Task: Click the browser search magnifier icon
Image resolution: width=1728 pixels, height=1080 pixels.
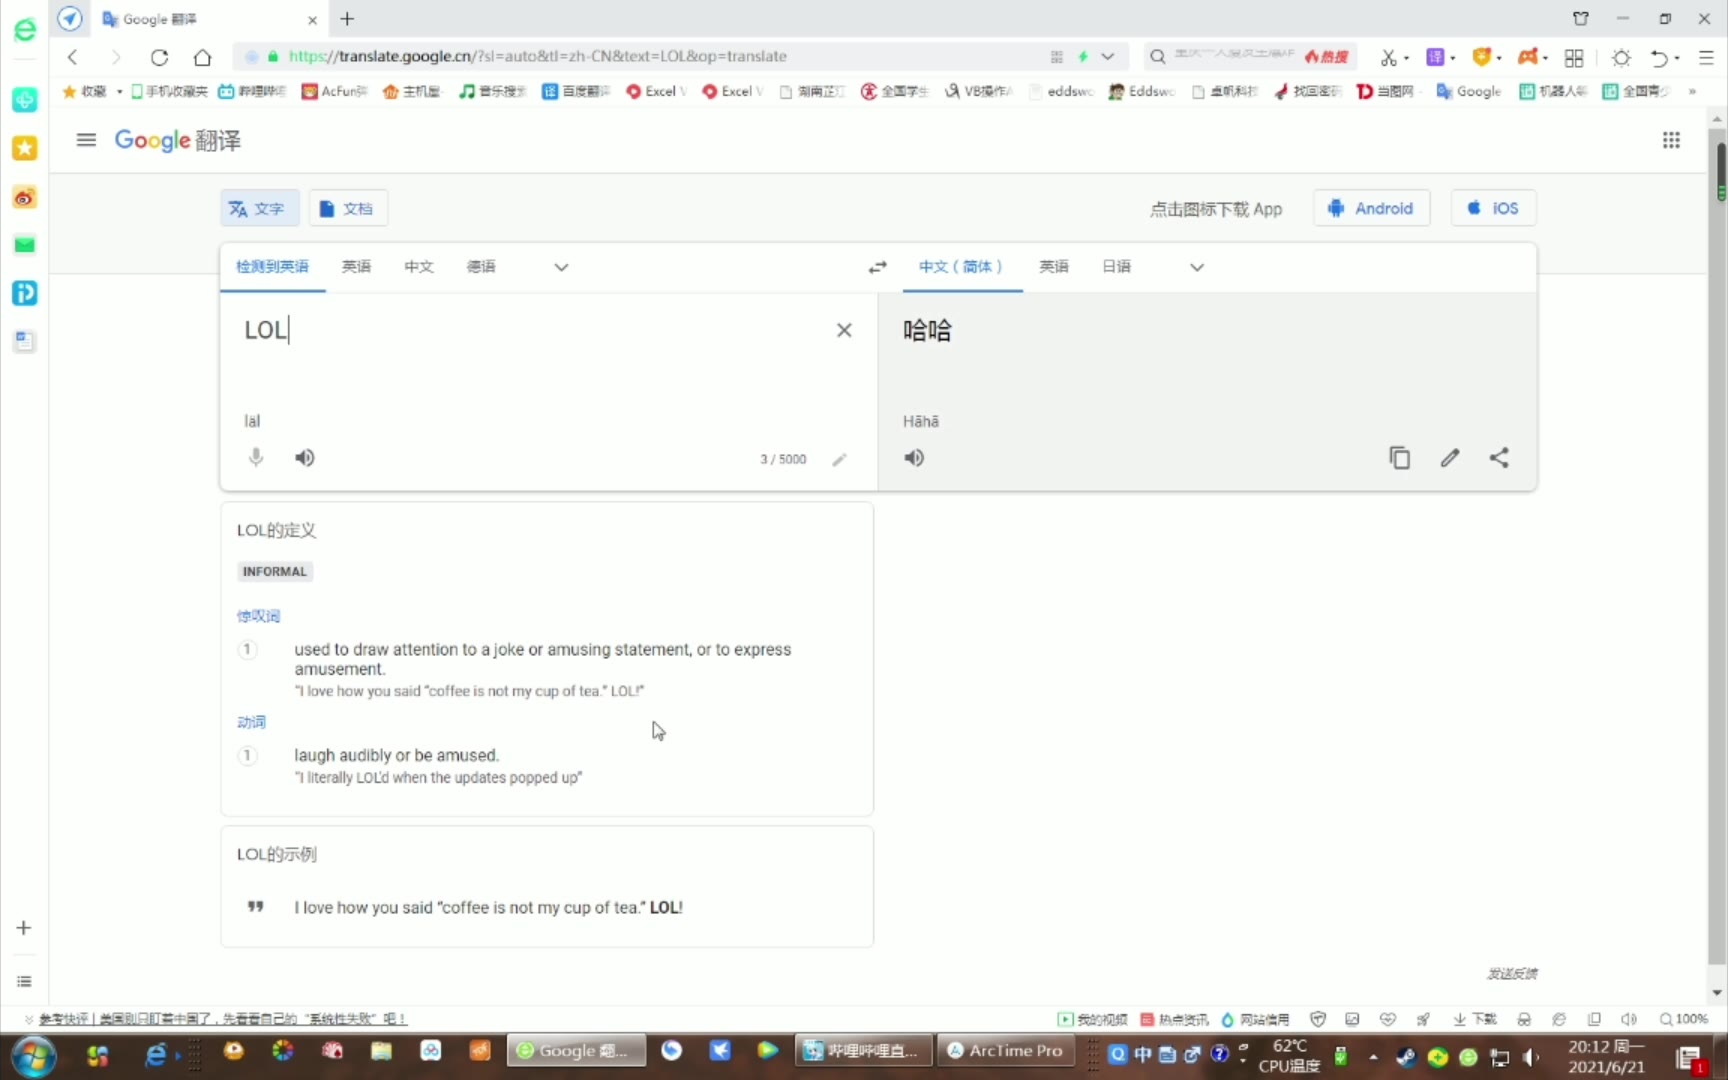Action: (x=1157, y=57)
